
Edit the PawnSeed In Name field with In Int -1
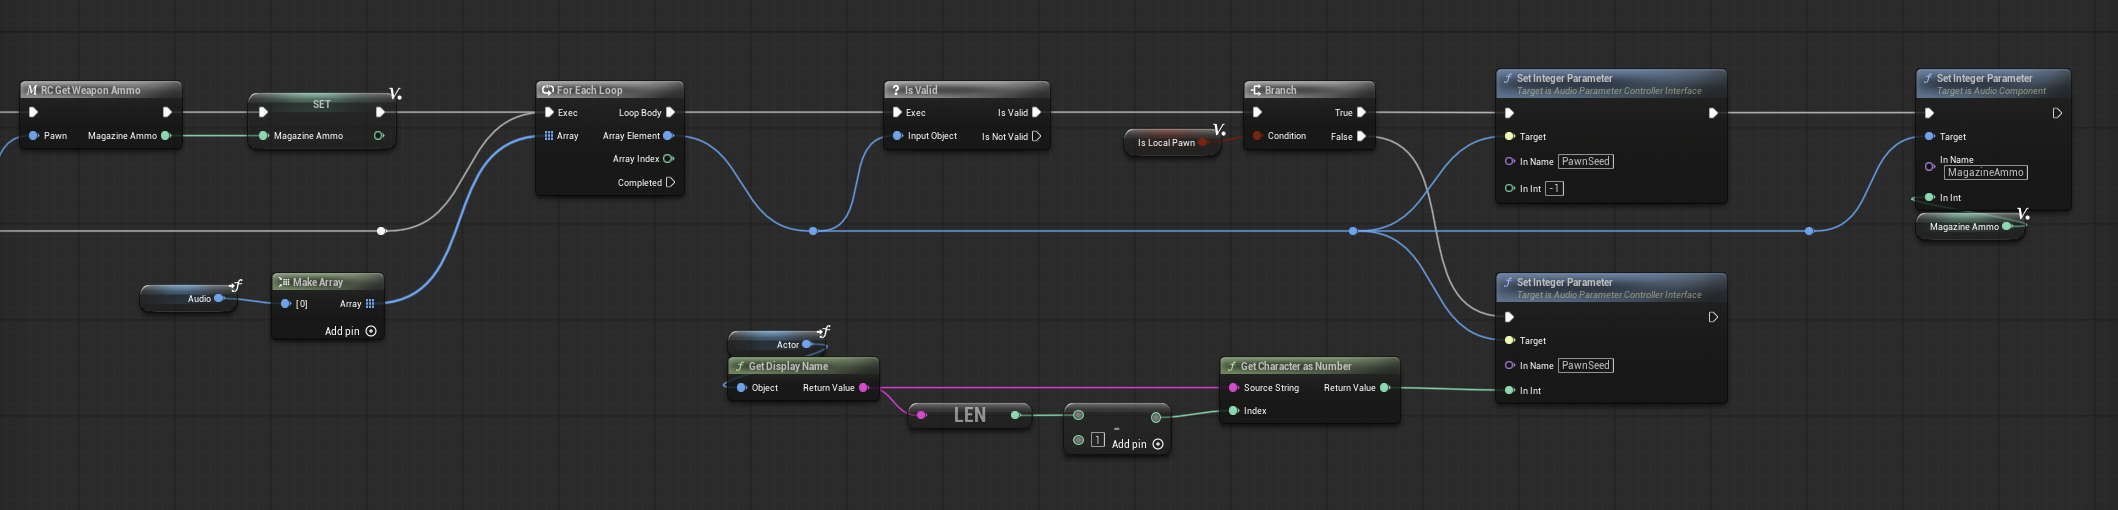click(1586, 161)
